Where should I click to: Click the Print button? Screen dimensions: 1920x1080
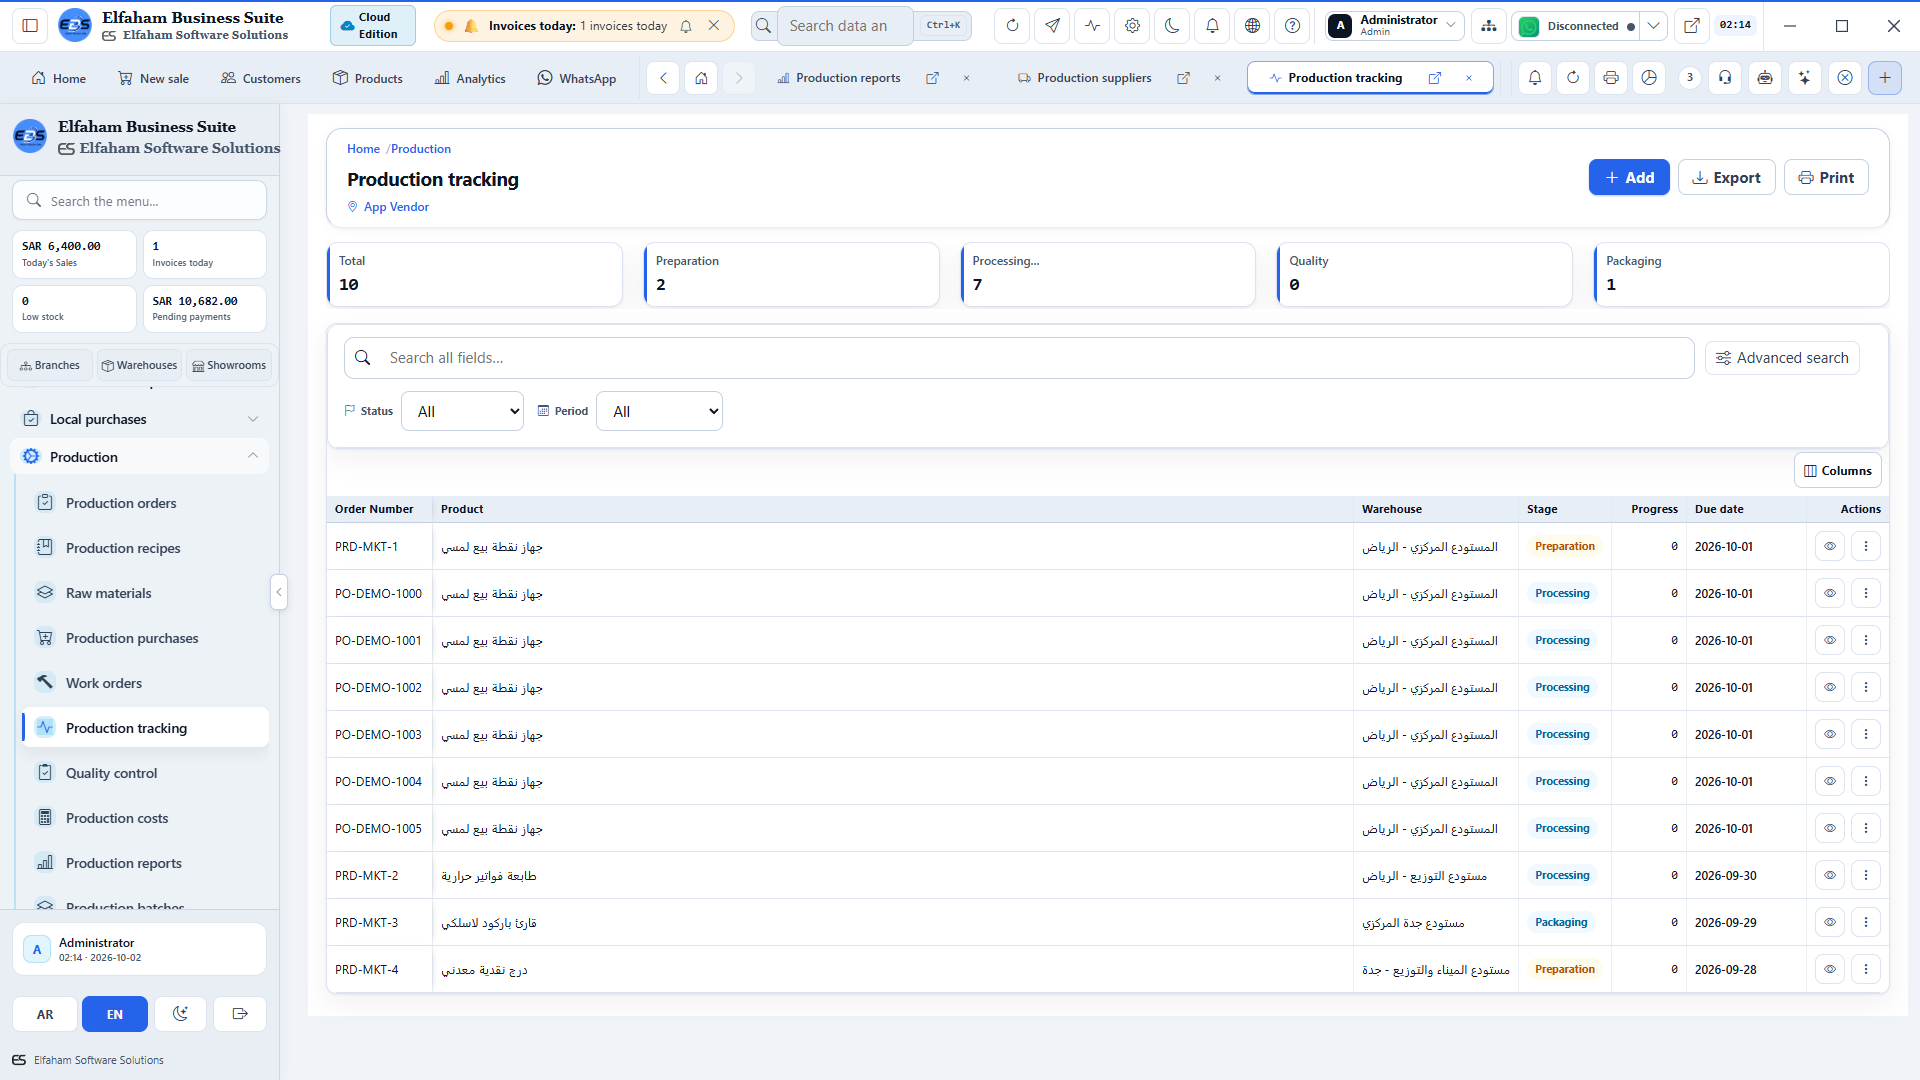1826,178
